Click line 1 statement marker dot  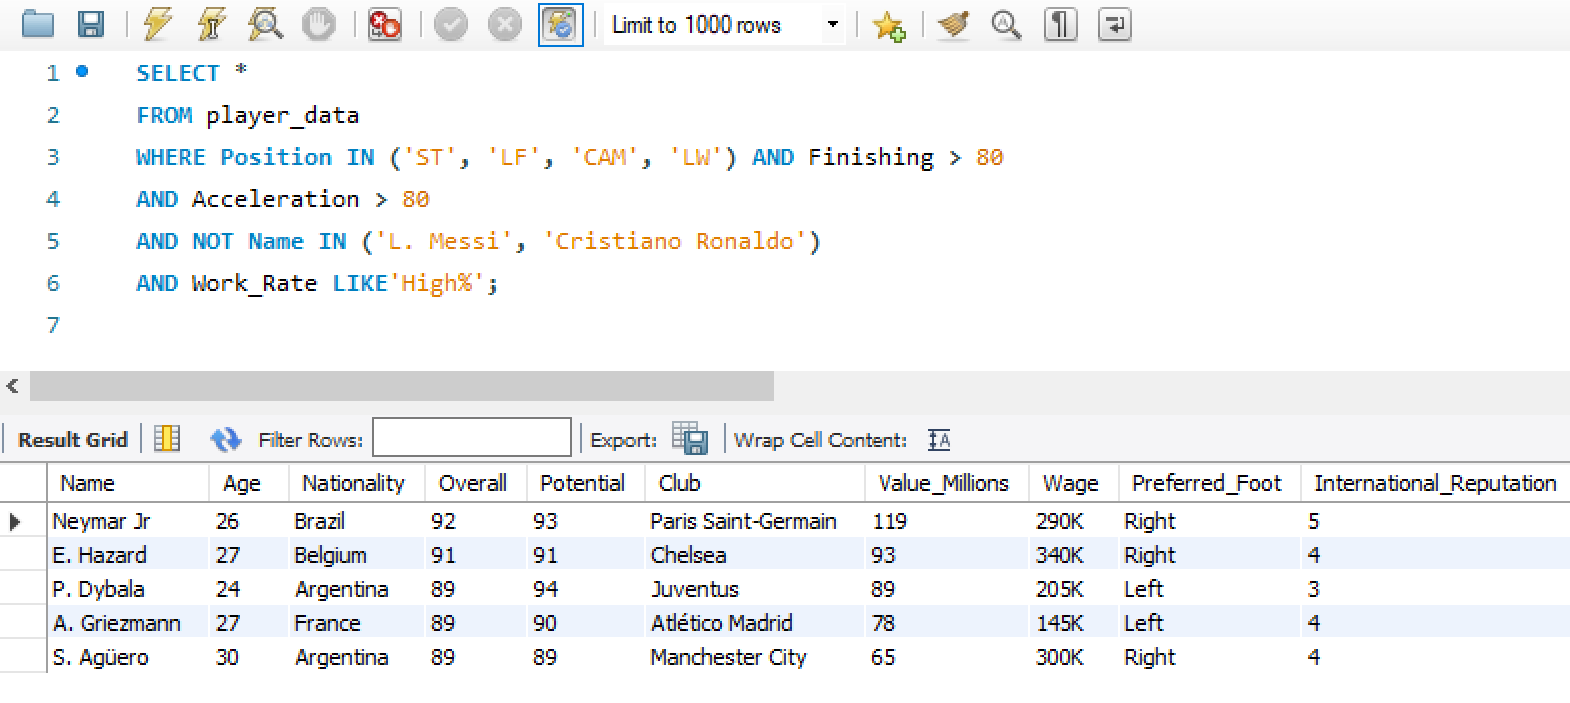[x=82, y=71]
